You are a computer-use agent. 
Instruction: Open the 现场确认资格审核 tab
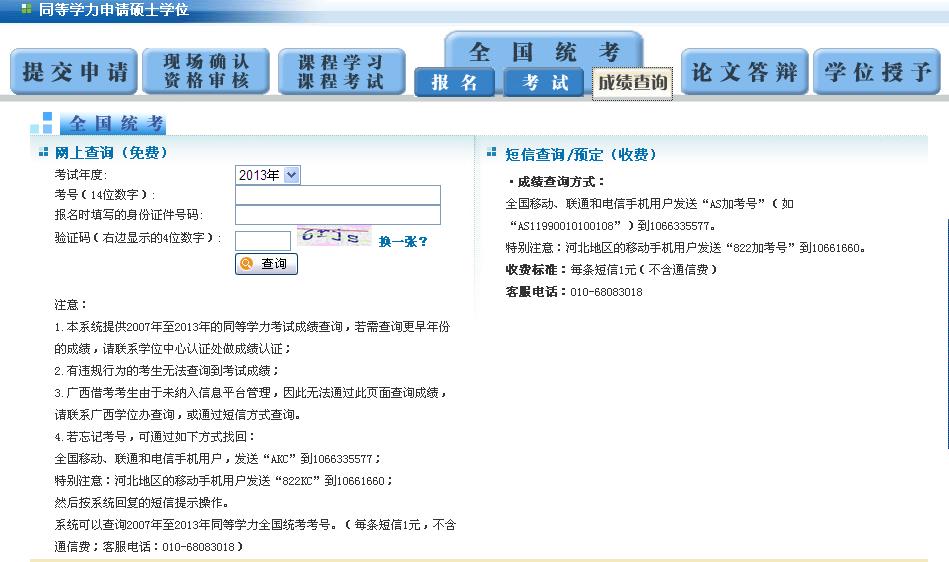205,72
